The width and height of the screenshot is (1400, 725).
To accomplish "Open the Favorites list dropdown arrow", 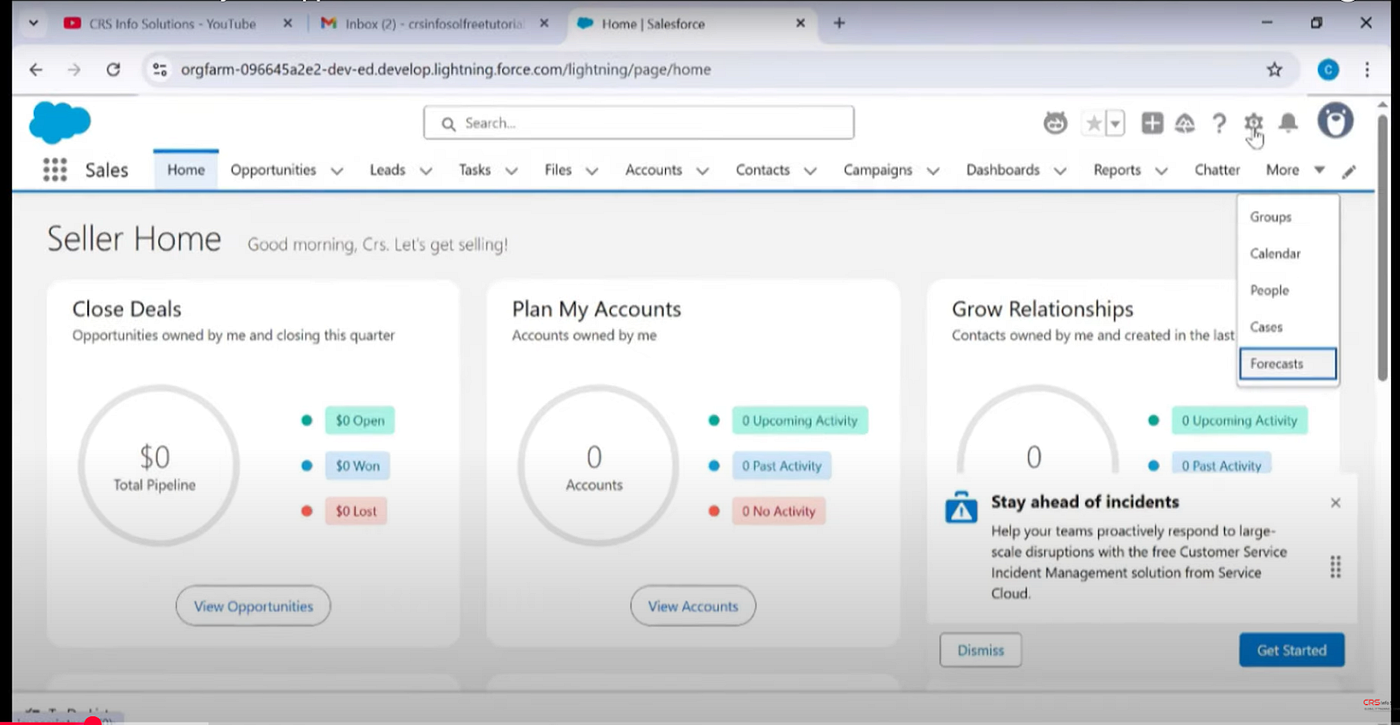I will point(1116,123).
